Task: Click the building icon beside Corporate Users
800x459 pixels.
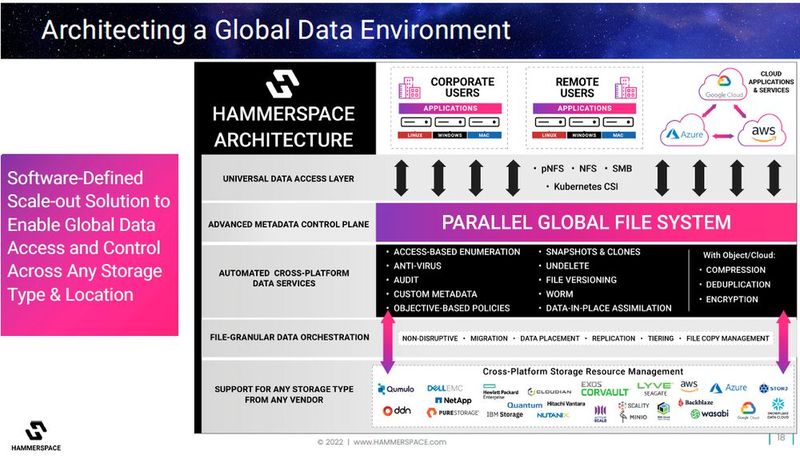Action: click(410, 88)
